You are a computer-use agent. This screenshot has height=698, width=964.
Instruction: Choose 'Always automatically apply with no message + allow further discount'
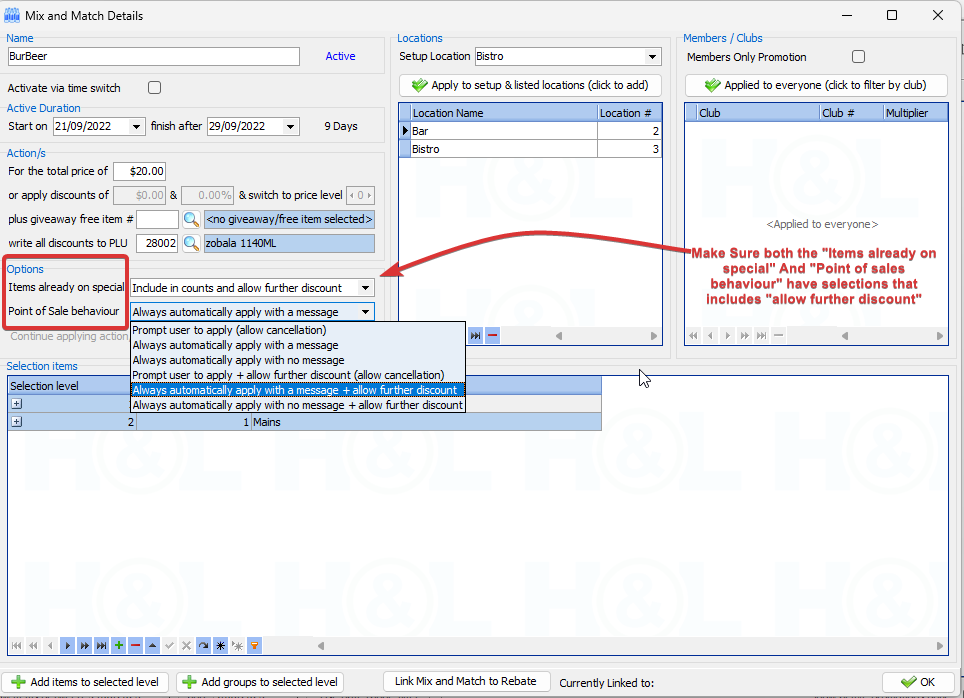[298, 405]
